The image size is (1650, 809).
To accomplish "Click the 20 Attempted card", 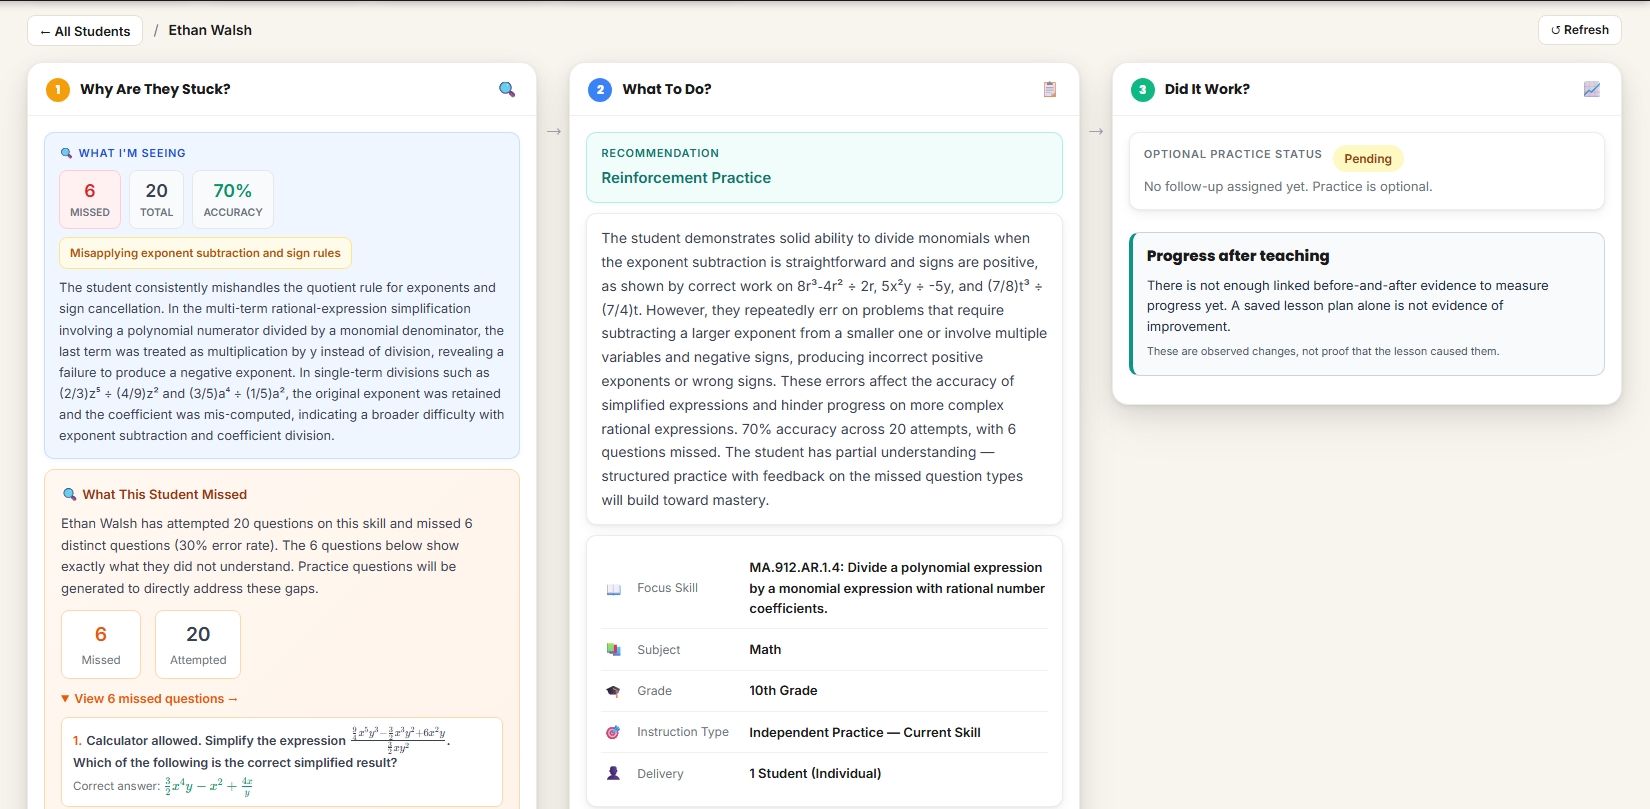I will 198,645.
